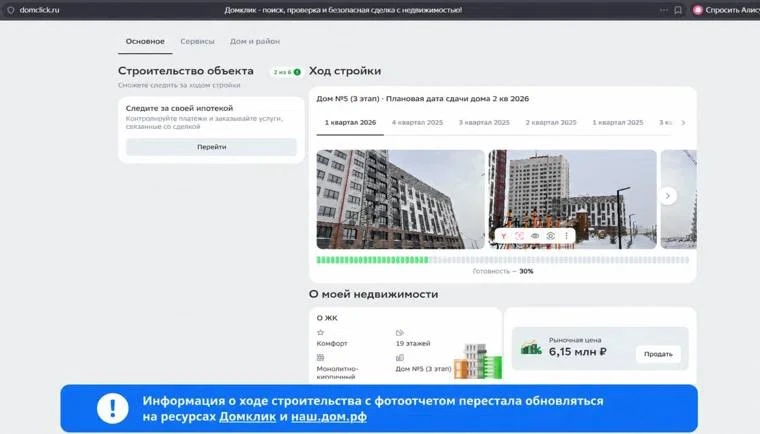
Task: Click the shield icon beside the domclick.ru address
Action: 10,10
